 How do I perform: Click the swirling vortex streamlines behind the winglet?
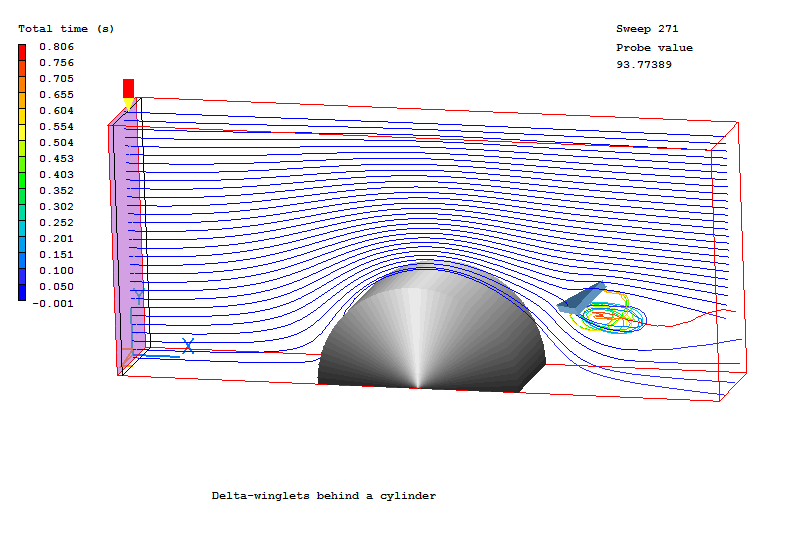click(610, 316)
